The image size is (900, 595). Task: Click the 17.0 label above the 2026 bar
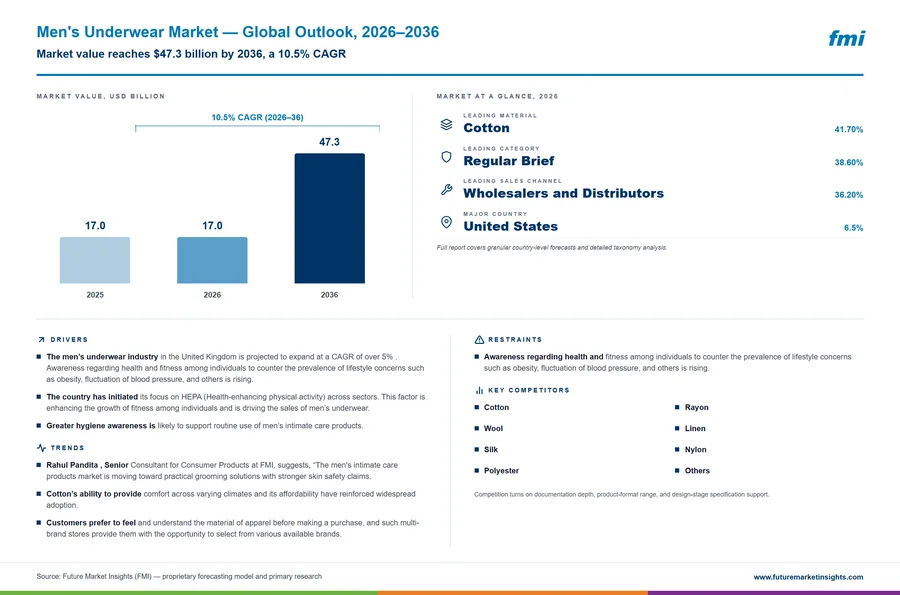point(212,225)
